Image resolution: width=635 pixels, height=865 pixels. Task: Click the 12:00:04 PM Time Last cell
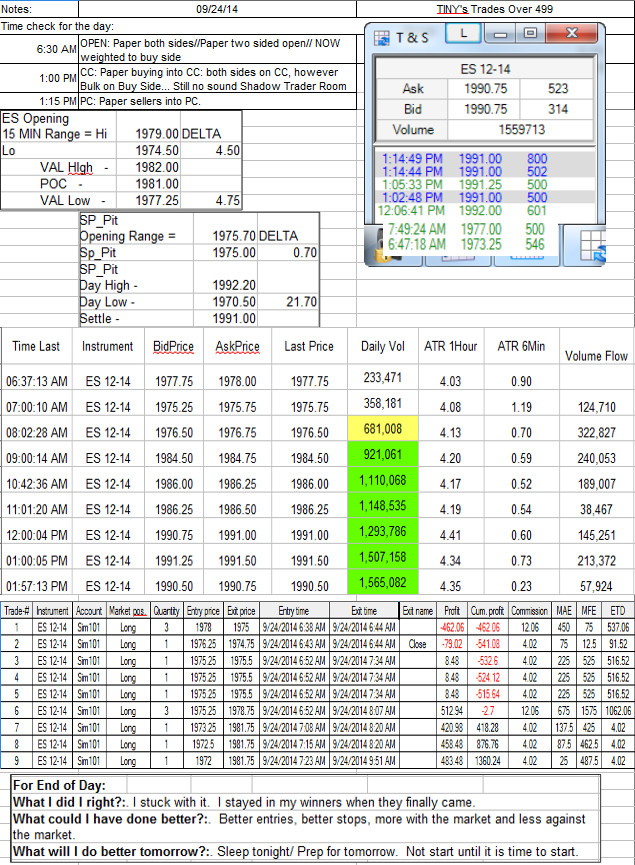click(36, 535)
